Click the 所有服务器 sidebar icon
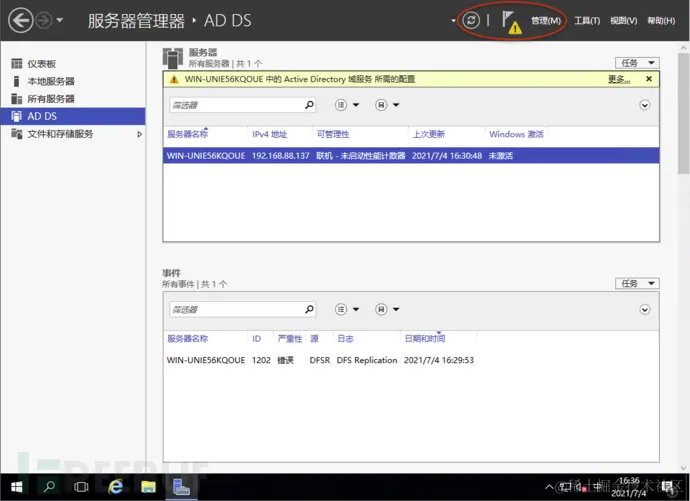Screen dimensions: 690x501 click(x=17, y=99)
